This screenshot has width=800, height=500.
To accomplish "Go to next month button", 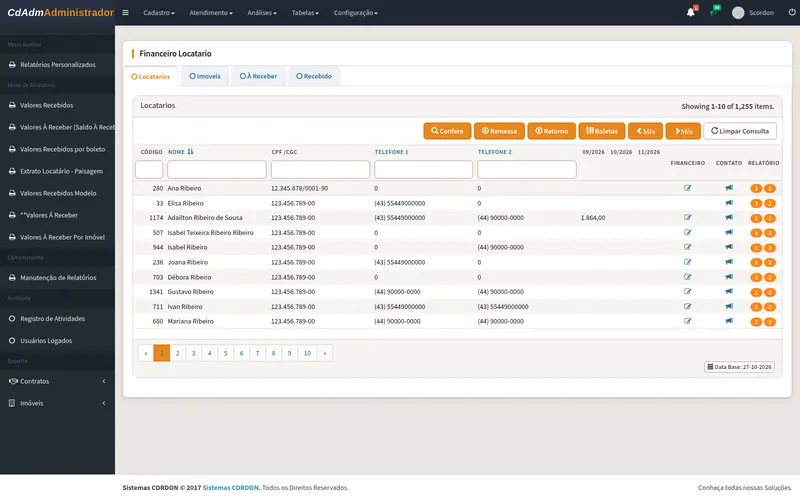I will tap(683, 131).
